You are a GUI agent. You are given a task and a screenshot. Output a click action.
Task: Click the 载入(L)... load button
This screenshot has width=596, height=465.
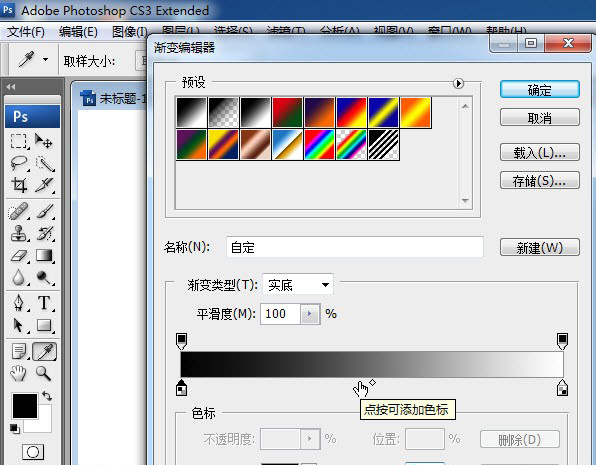(x=540, y=152)
